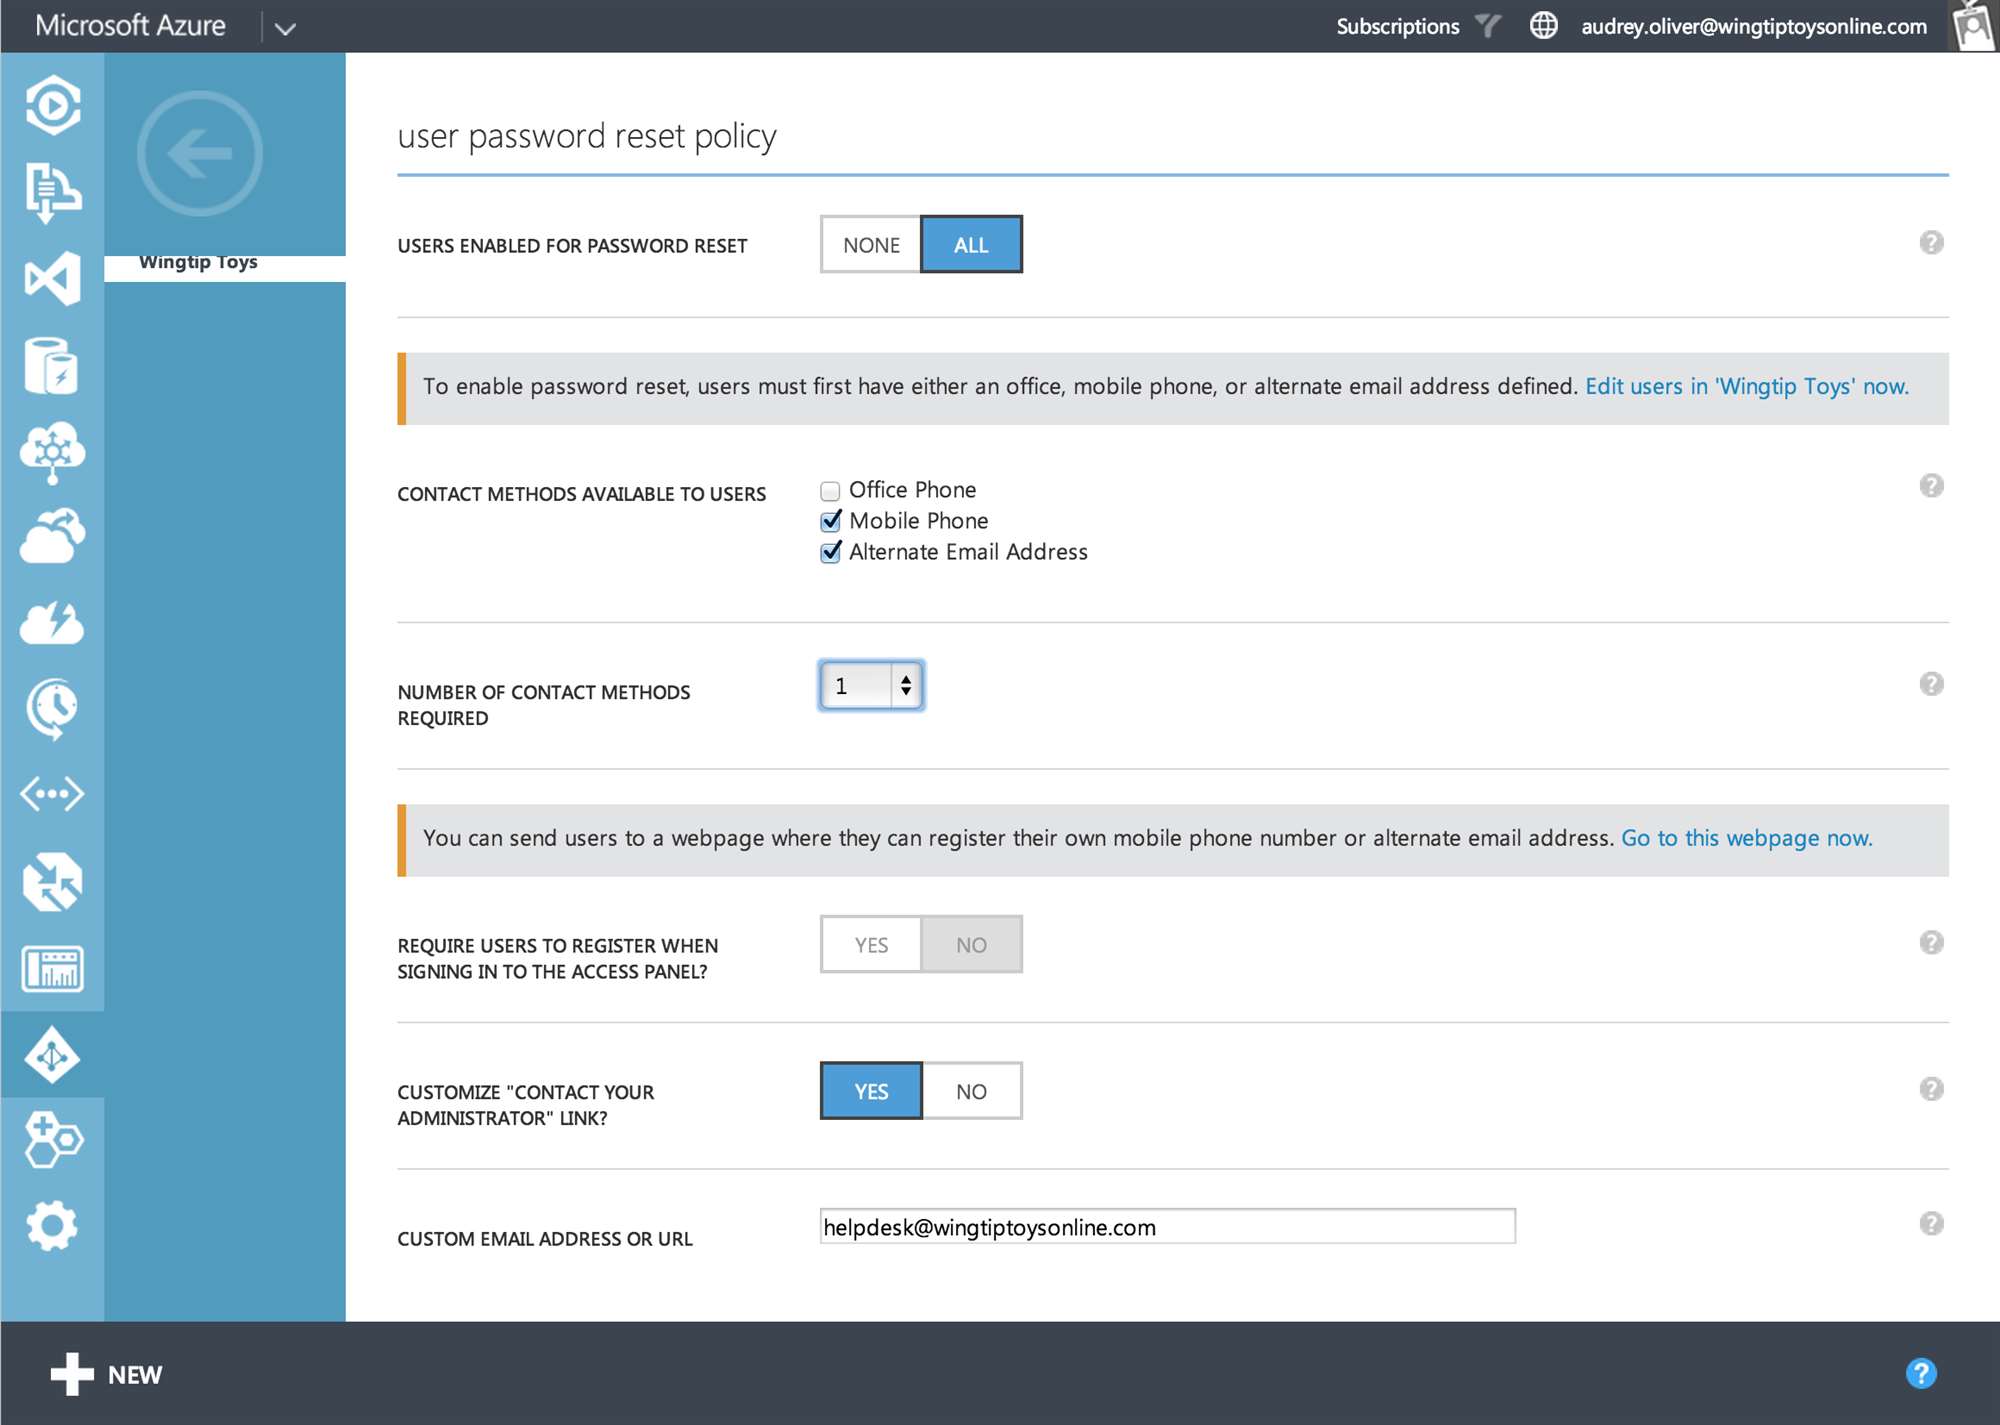
Task: Enable the Office Phone checkbox
Action: click(830, 491)
